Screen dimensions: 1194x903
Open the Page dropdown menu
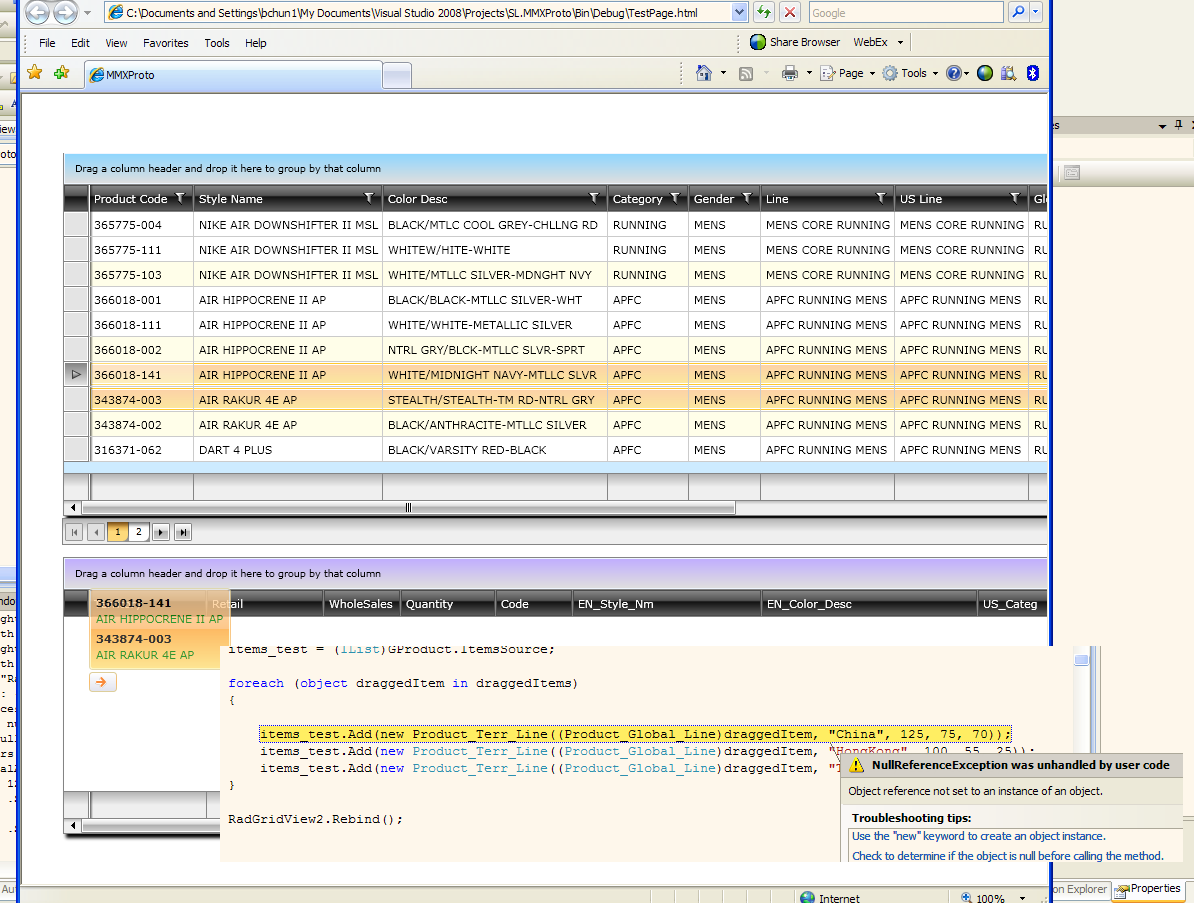coord(848,73)
